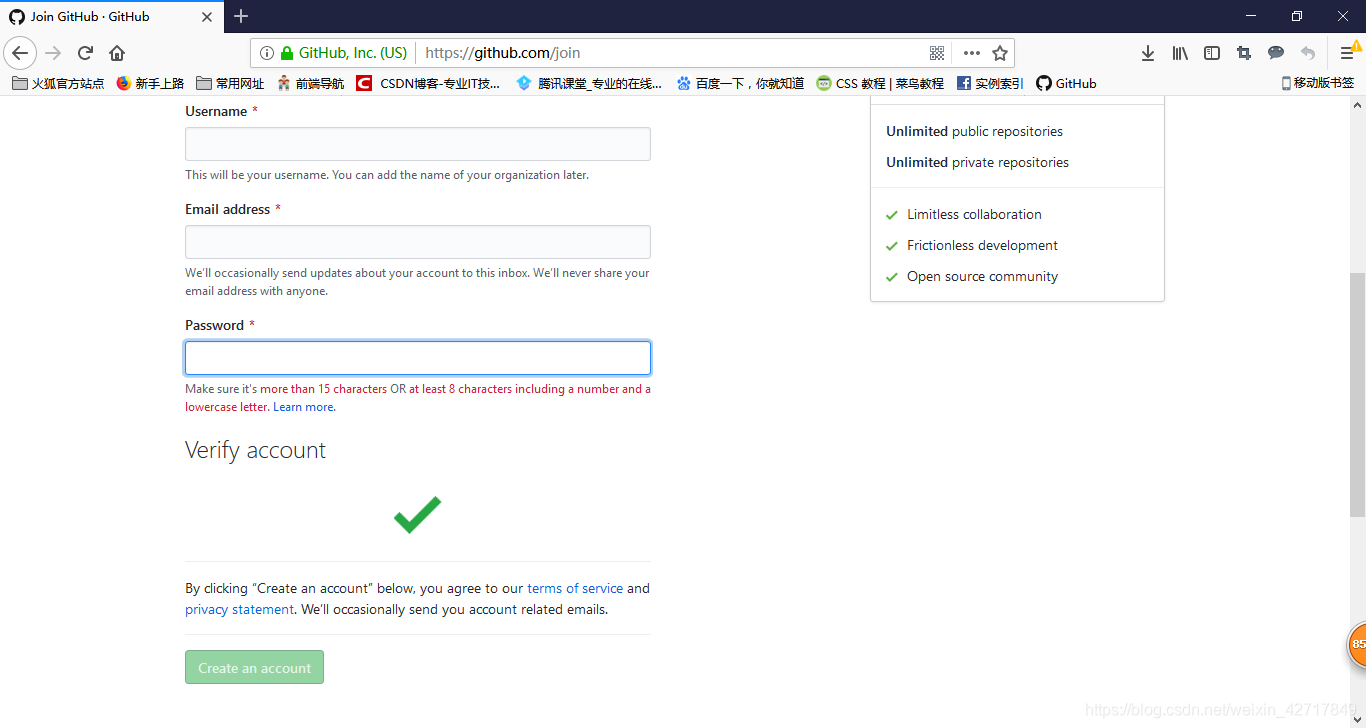Click the vertical page scrollbar thumb
1366x728 pixels.
tap(1357, 395)
